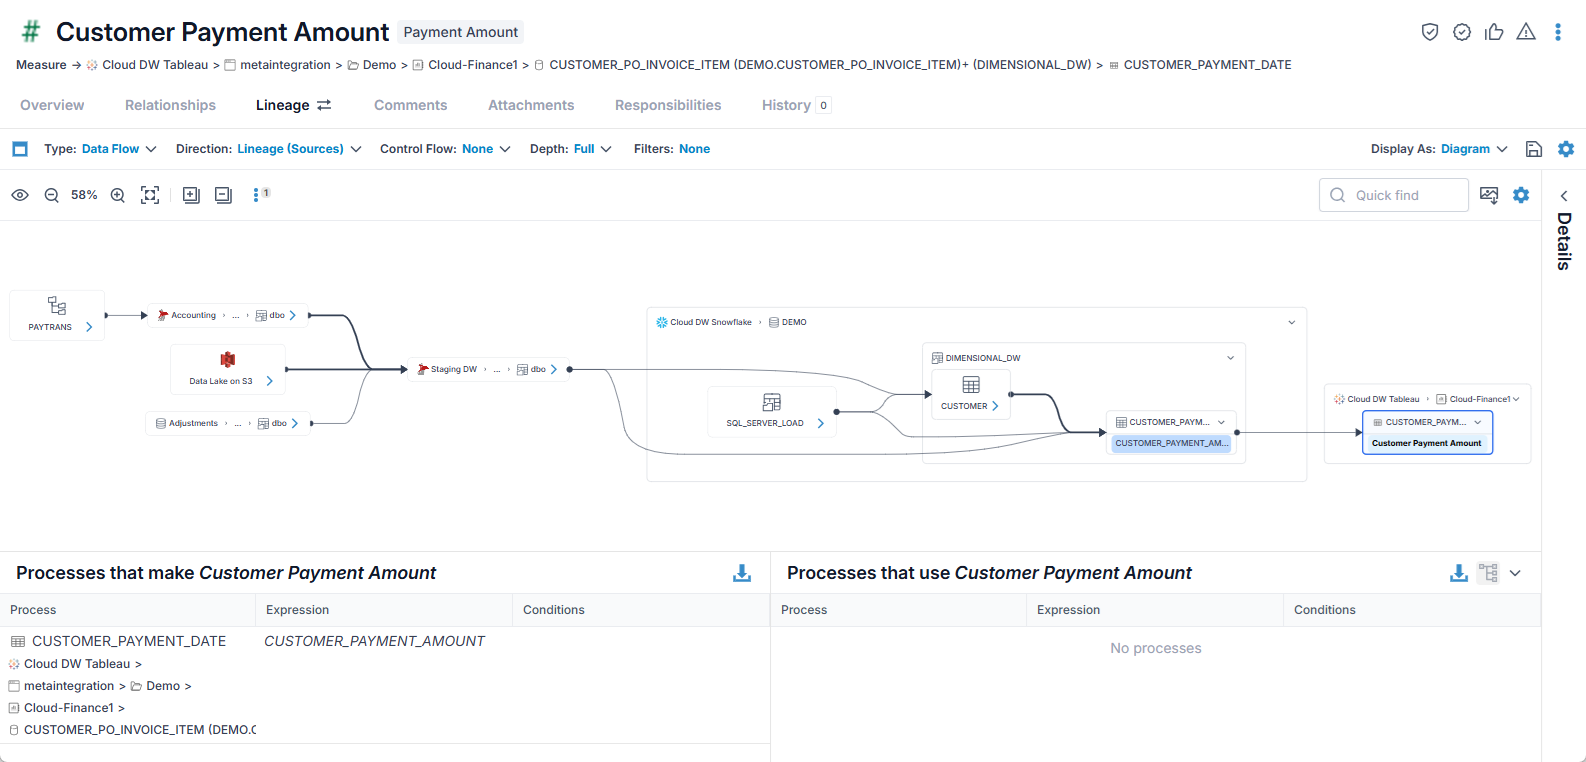Save the lineage view with disk icon
Viewport: 1586px width, 762px height.
(x=1534, y=149)
